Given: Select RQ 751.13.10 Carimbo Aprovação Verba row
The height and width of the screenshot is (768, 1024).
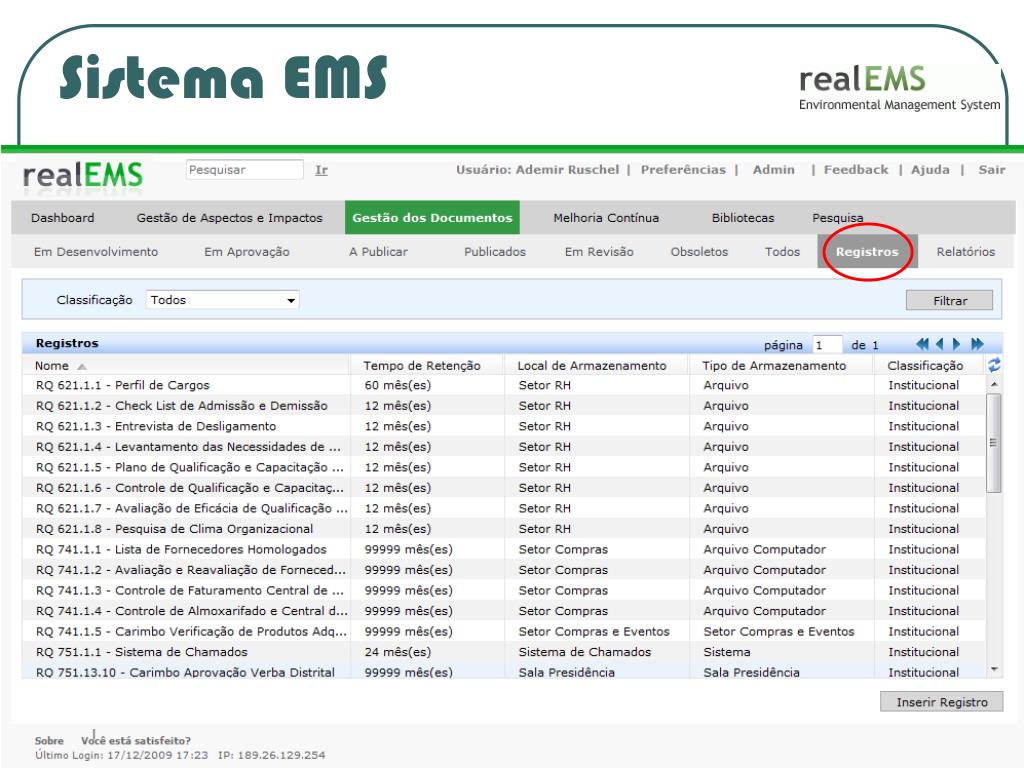Looking at the screenshot, I should click(x=504, y=671).
